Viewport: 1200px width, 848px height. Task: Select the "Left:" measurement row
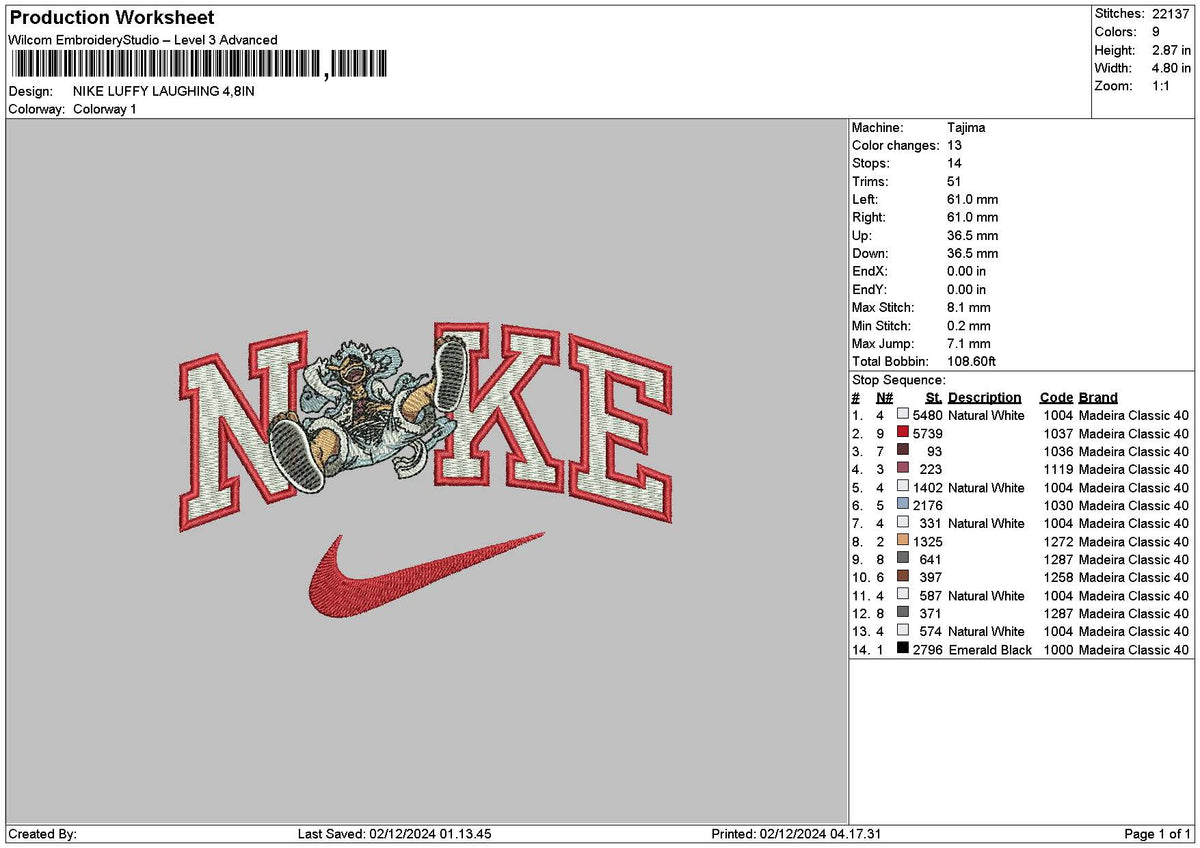coord(925,199)
